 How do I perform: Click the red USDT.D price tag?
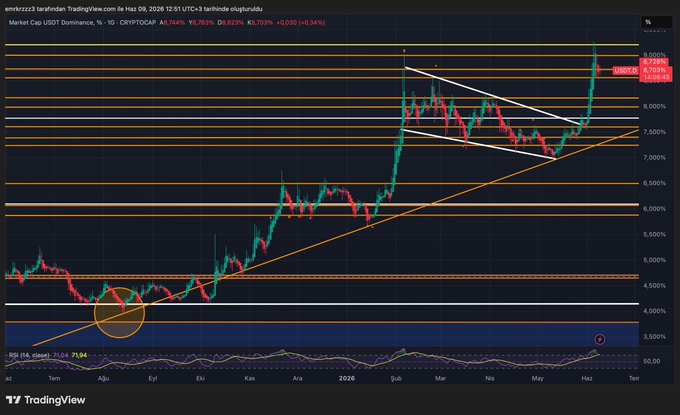tap(625, 70)
